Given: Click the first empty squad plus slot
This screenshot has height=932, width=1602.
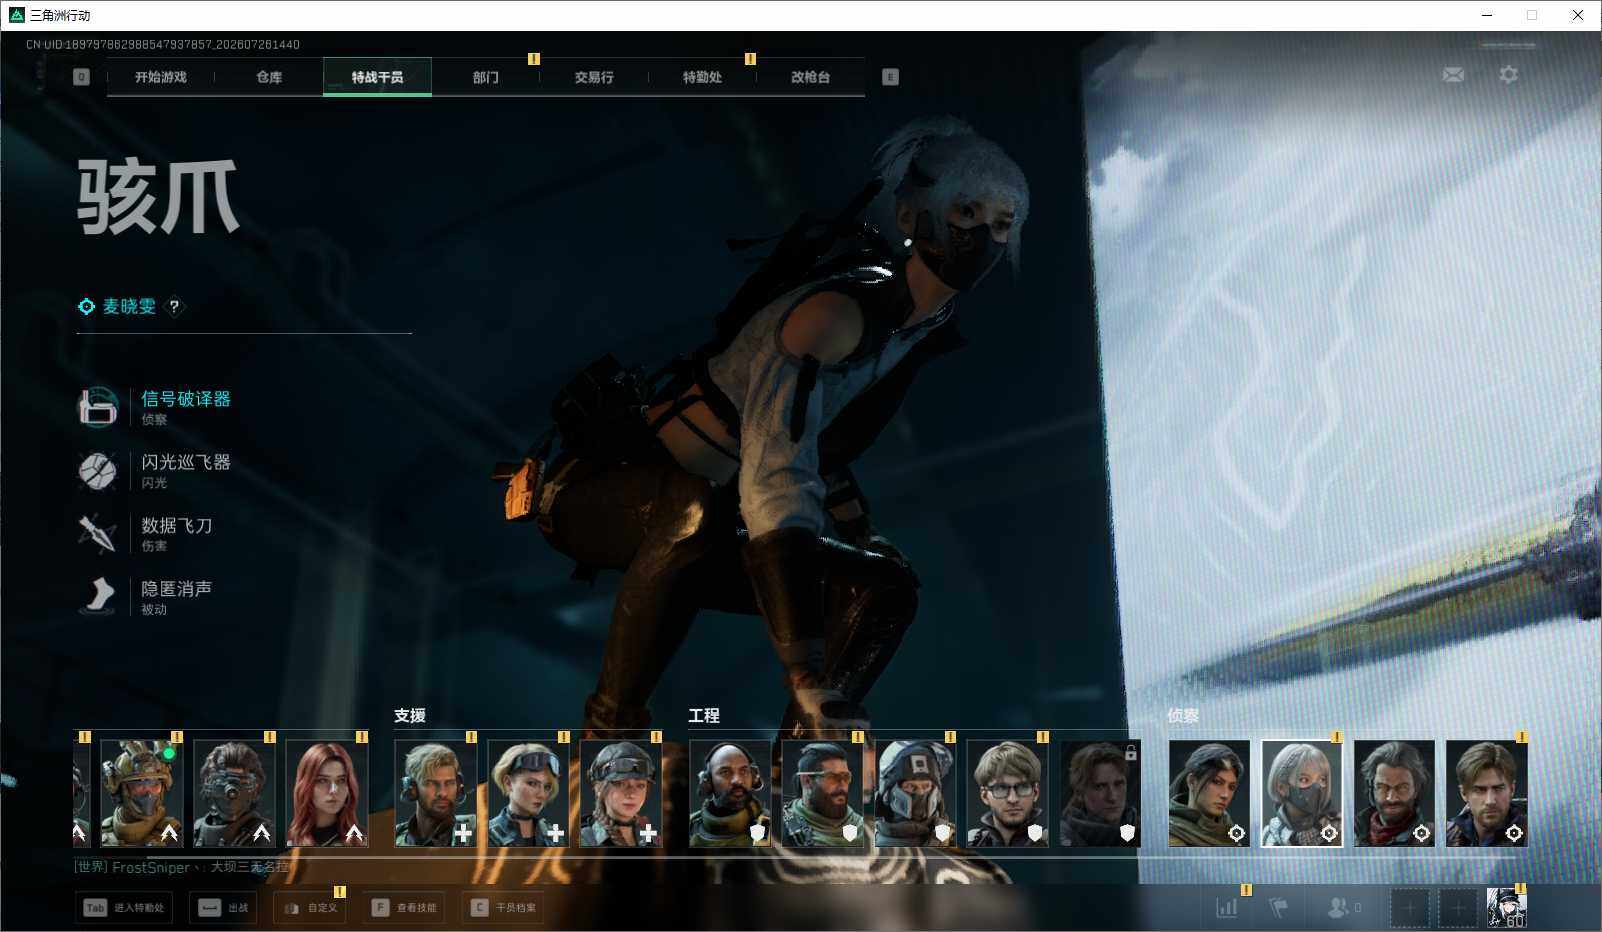Looking at the screenshot, I should (x=1408, y=908).
